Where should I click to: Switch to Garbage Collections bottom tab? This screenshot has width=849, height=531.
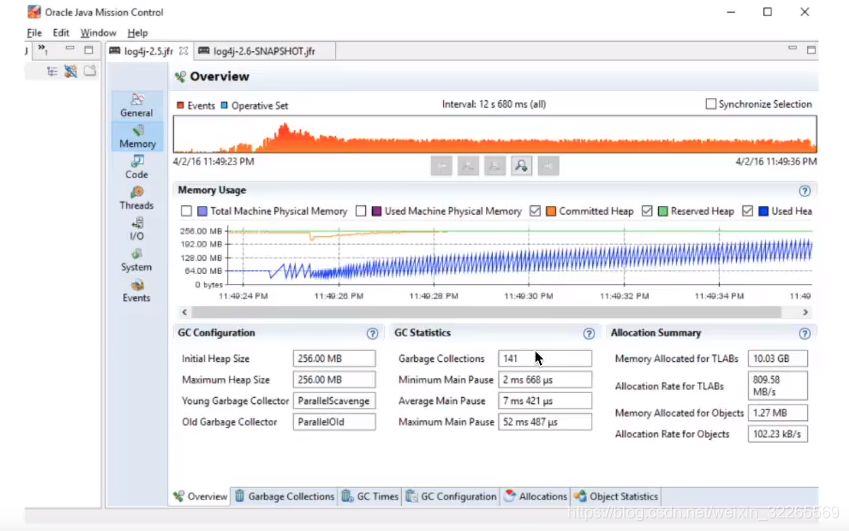click(285, 496)
